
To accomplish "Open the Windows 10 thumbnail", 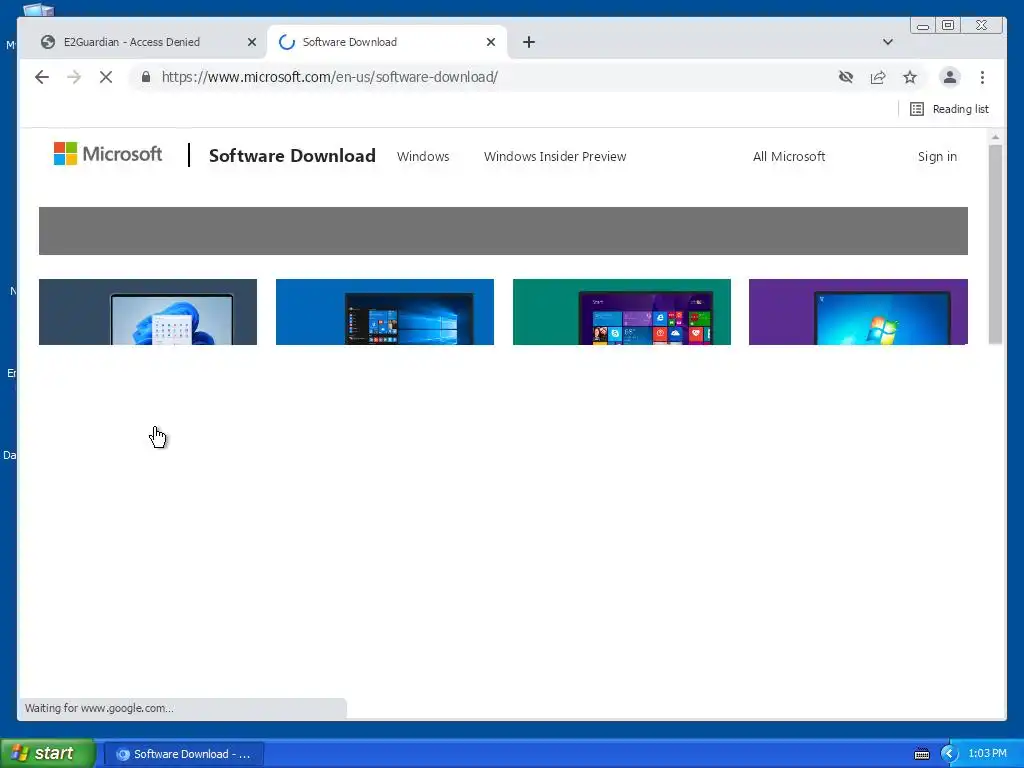I will click(385, 312).
